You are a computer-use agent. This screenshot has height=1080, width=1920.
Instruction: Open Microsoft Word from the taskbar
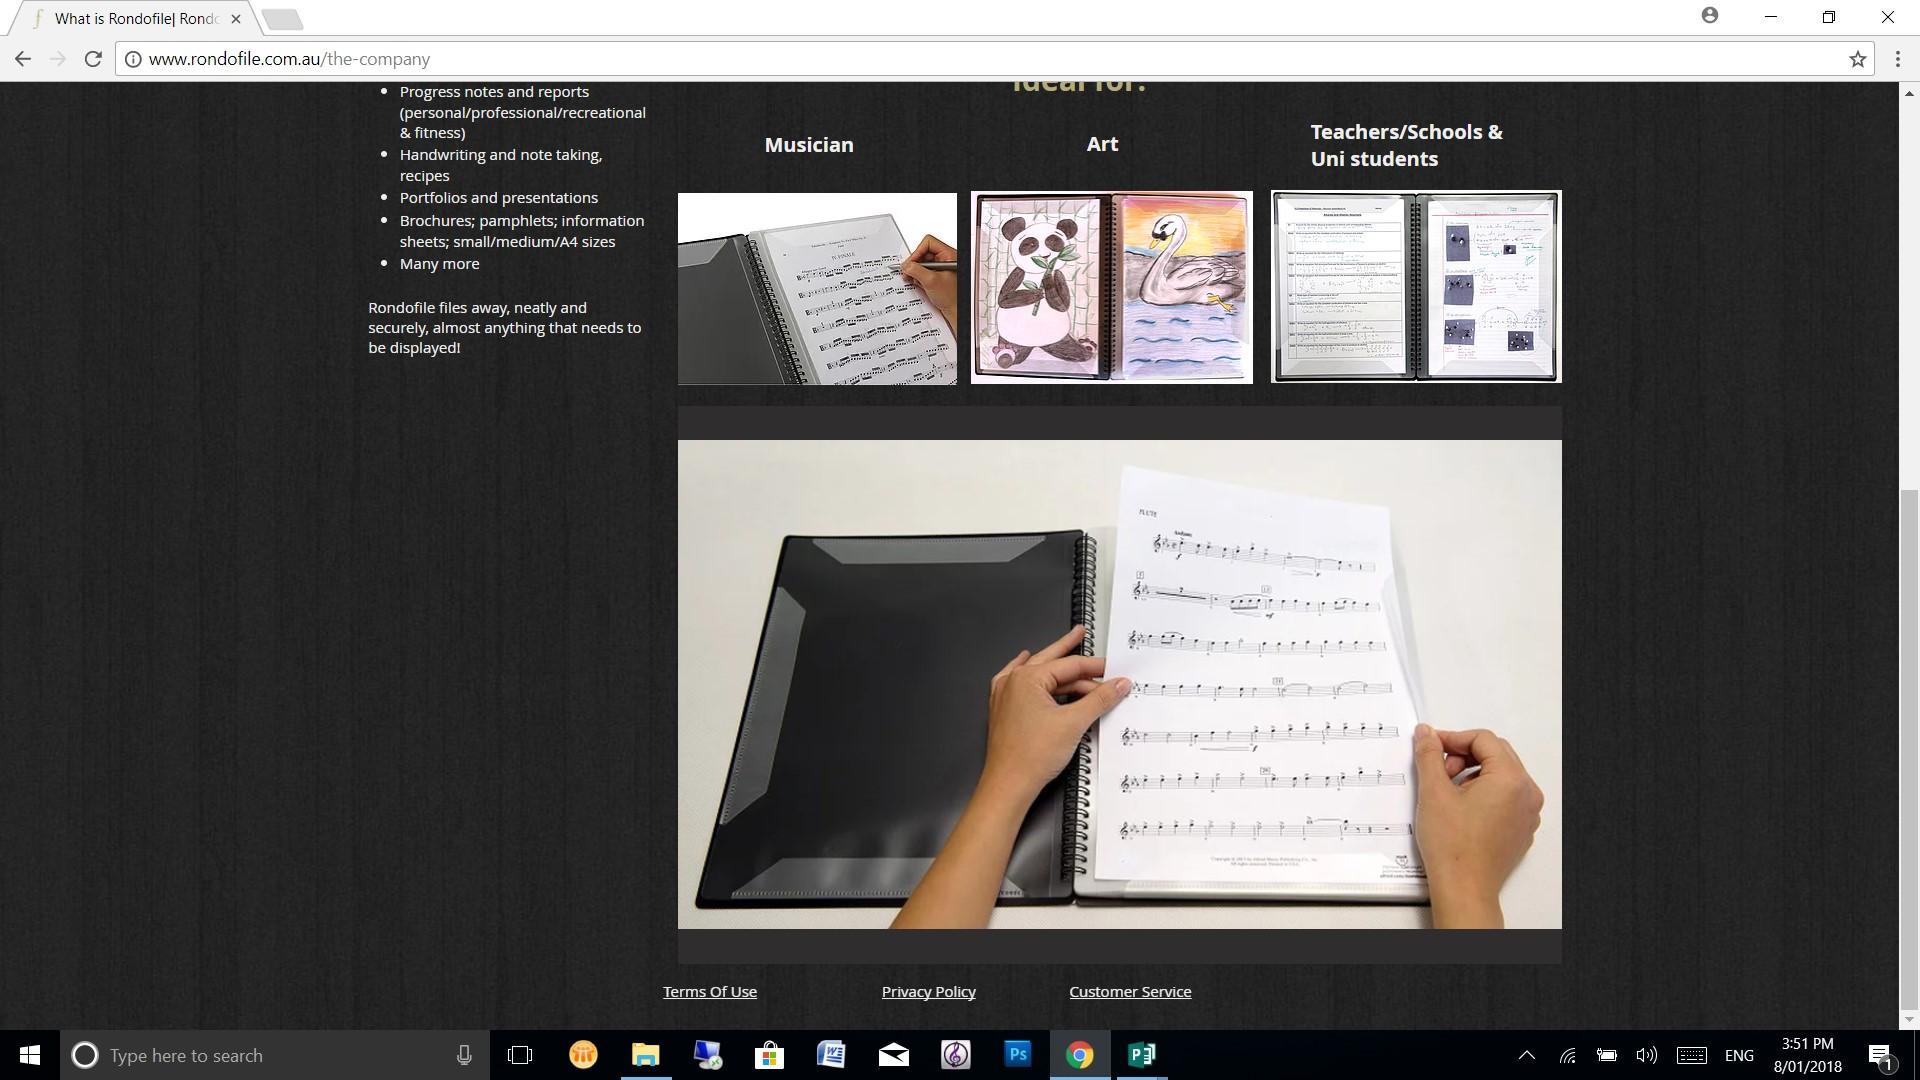tap(830, 1054)
